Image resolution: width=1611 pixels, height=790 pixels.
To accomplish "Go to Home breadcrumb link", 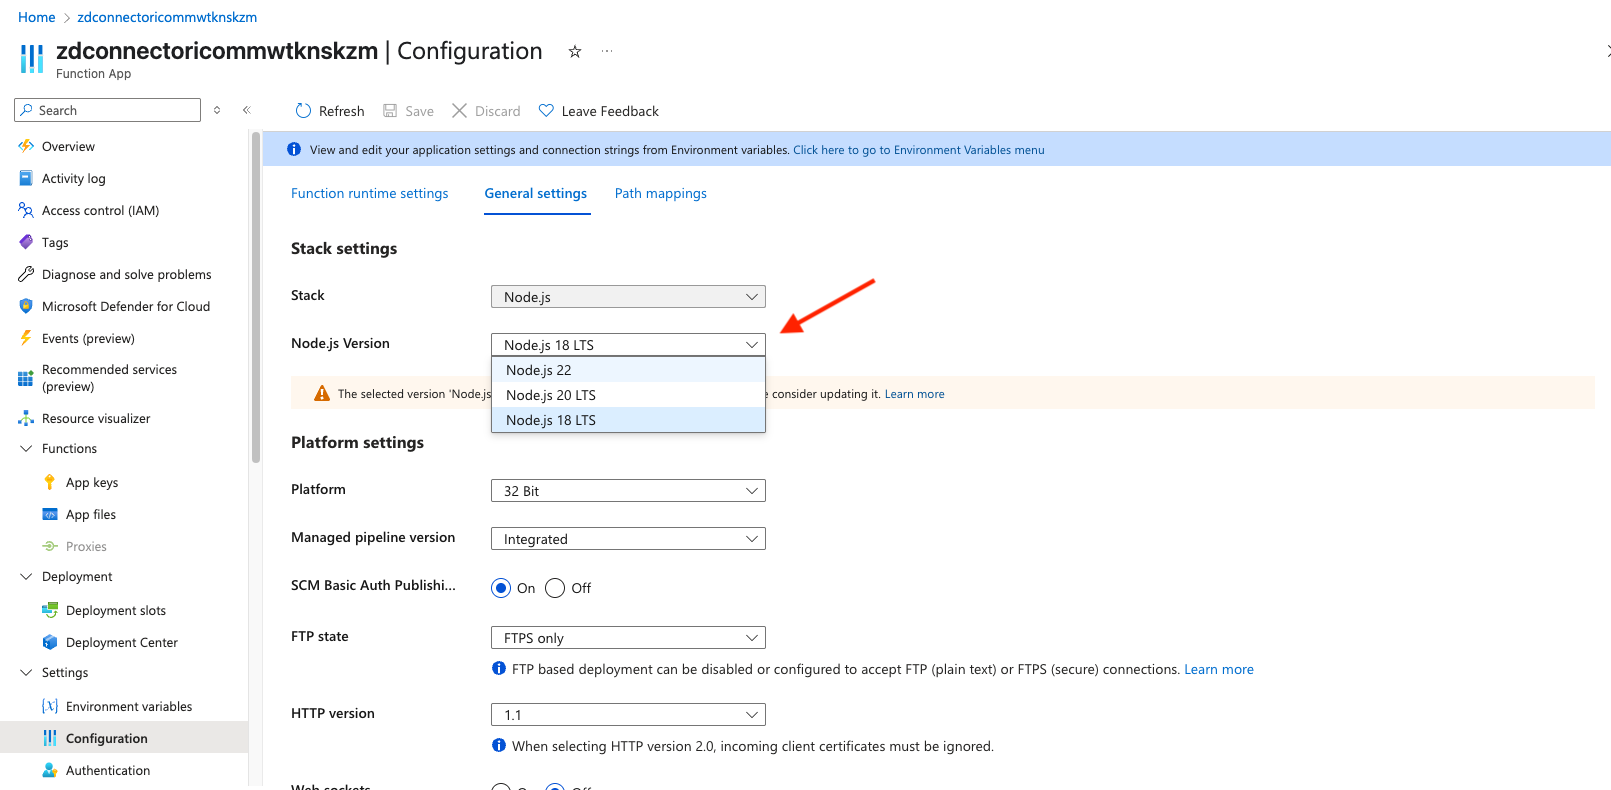I will click(x=37, y=17).
